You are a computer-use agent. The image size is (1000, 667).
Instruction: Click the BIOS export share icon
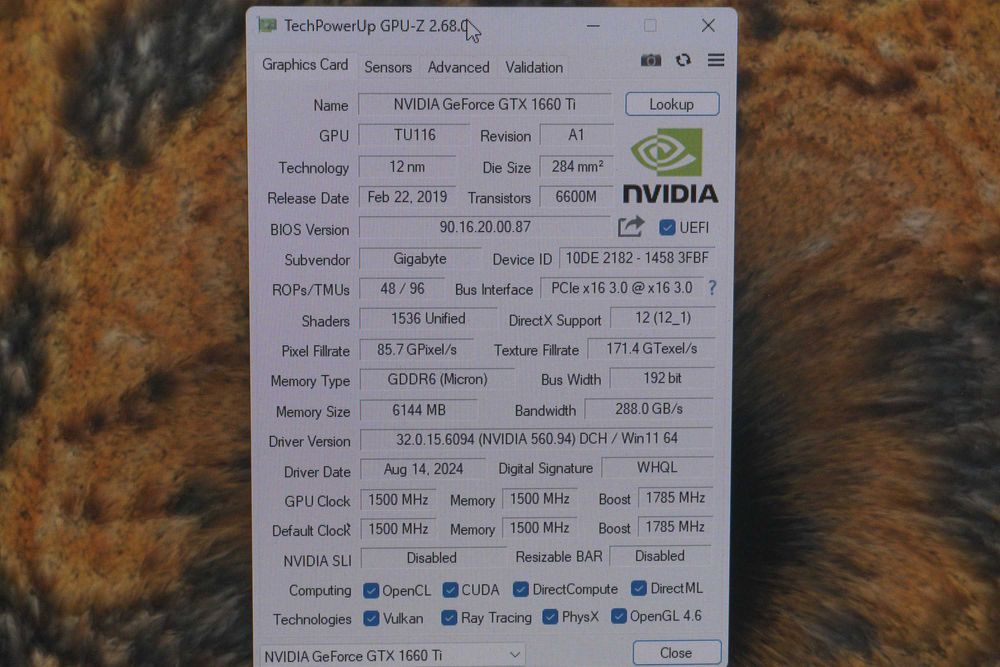[x=631, y=226]
